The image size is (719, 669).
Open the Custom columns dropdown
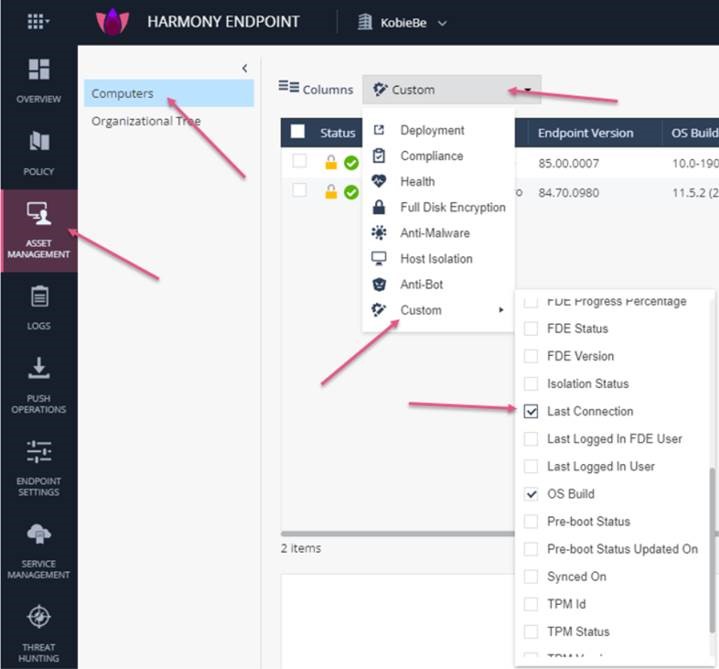pos(452,89)
